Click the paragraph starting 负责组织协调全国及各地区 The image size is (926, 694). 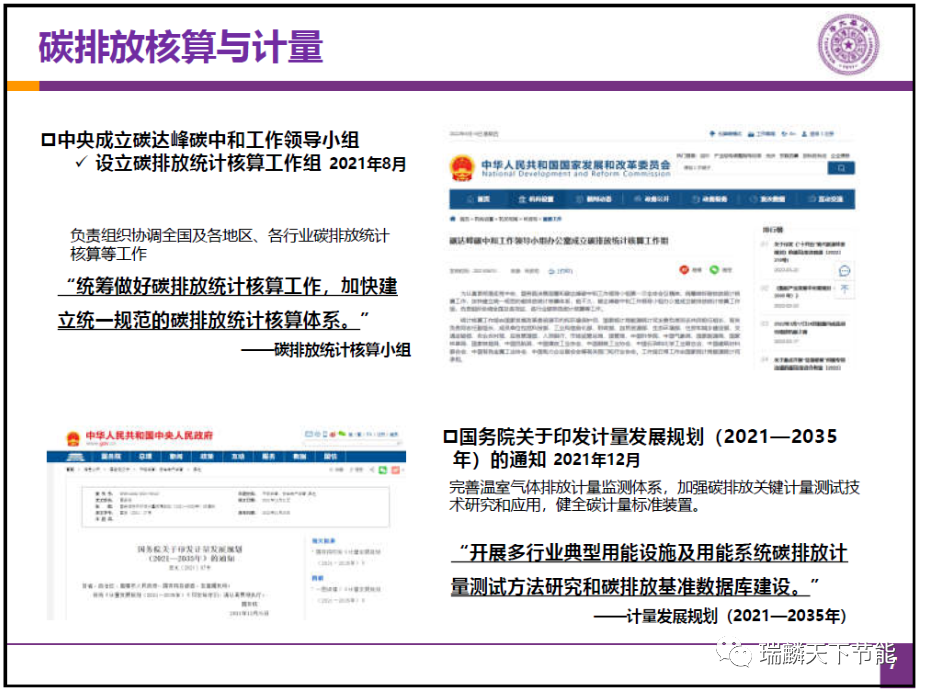tap(230, 245)
